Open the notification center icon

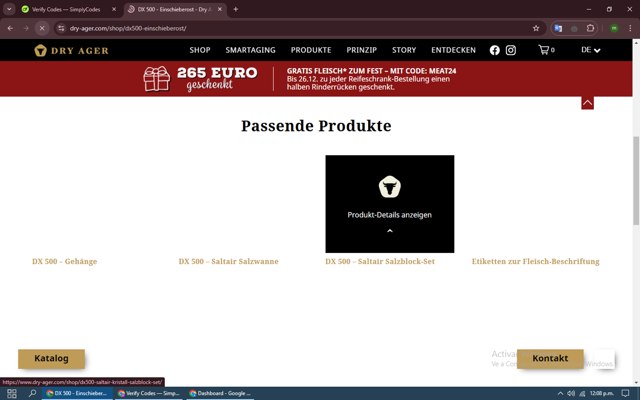point(625,393)
